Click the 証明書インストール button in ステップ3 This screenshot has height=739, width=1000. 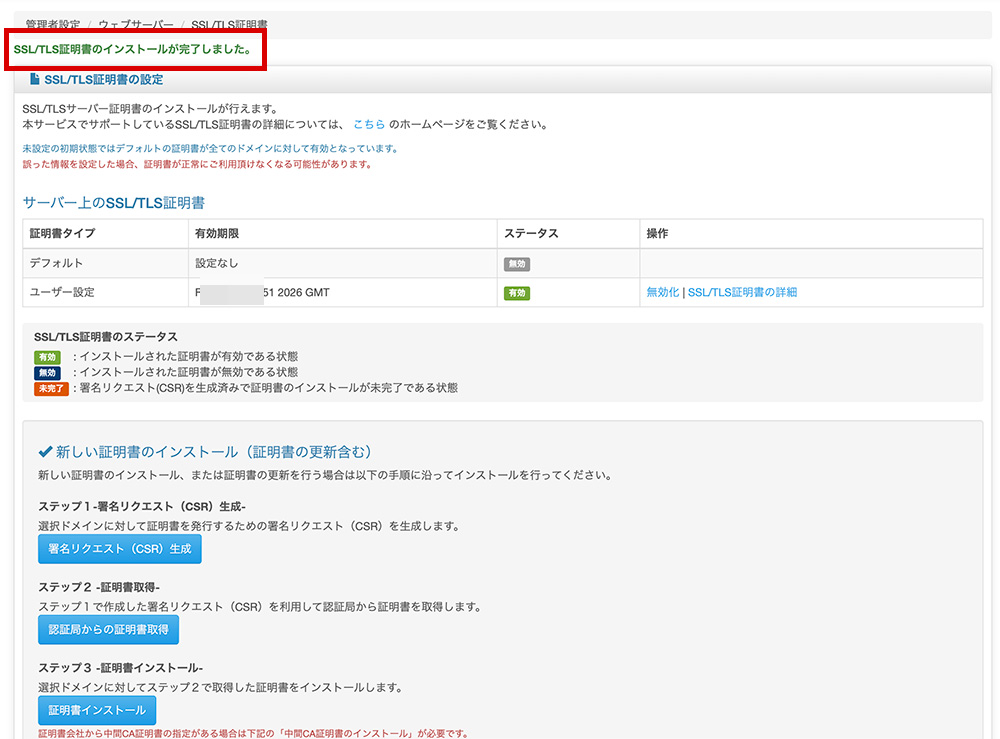[97, 710]
